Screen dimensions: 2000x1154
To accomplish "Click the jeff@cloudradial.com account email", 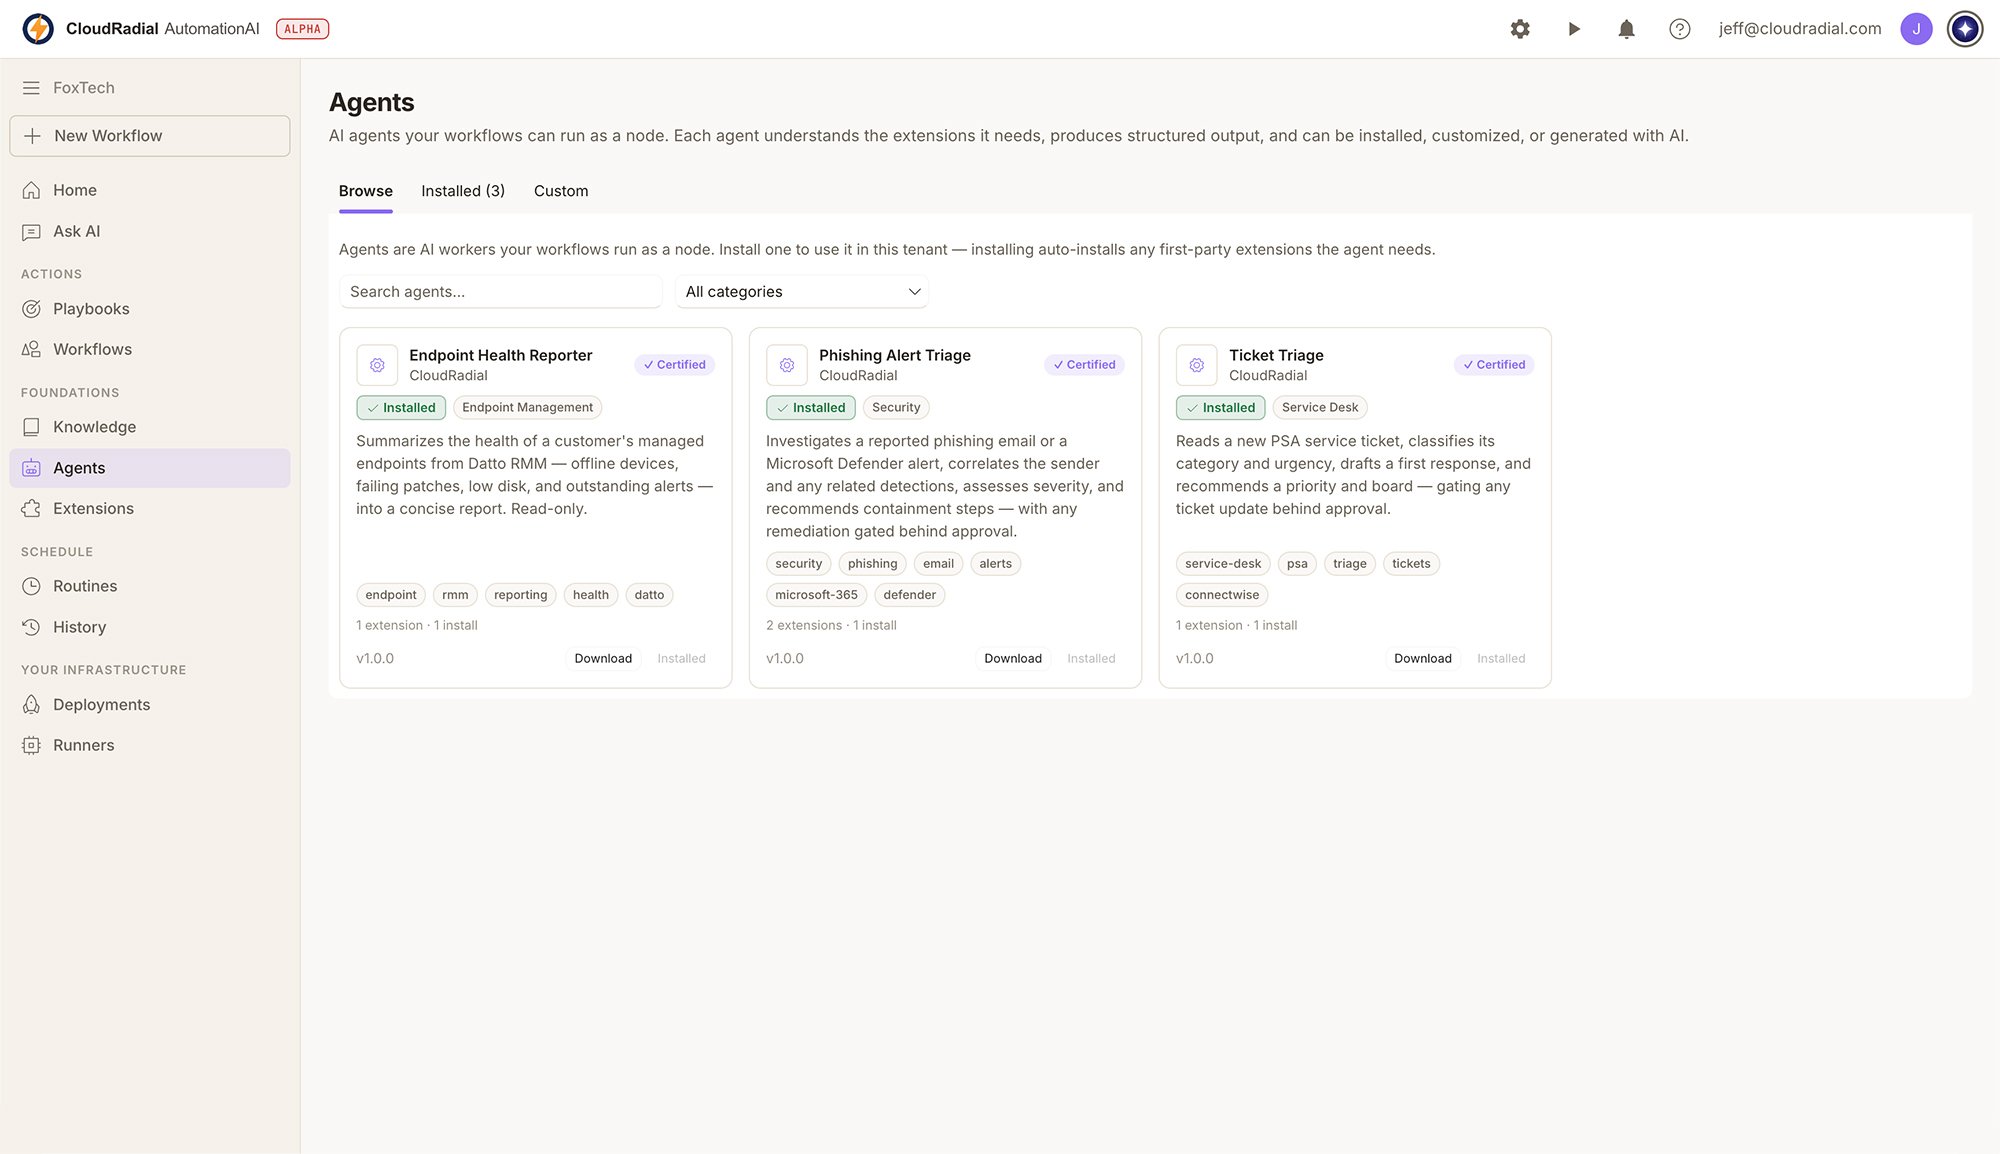I will coord(1800,29).
